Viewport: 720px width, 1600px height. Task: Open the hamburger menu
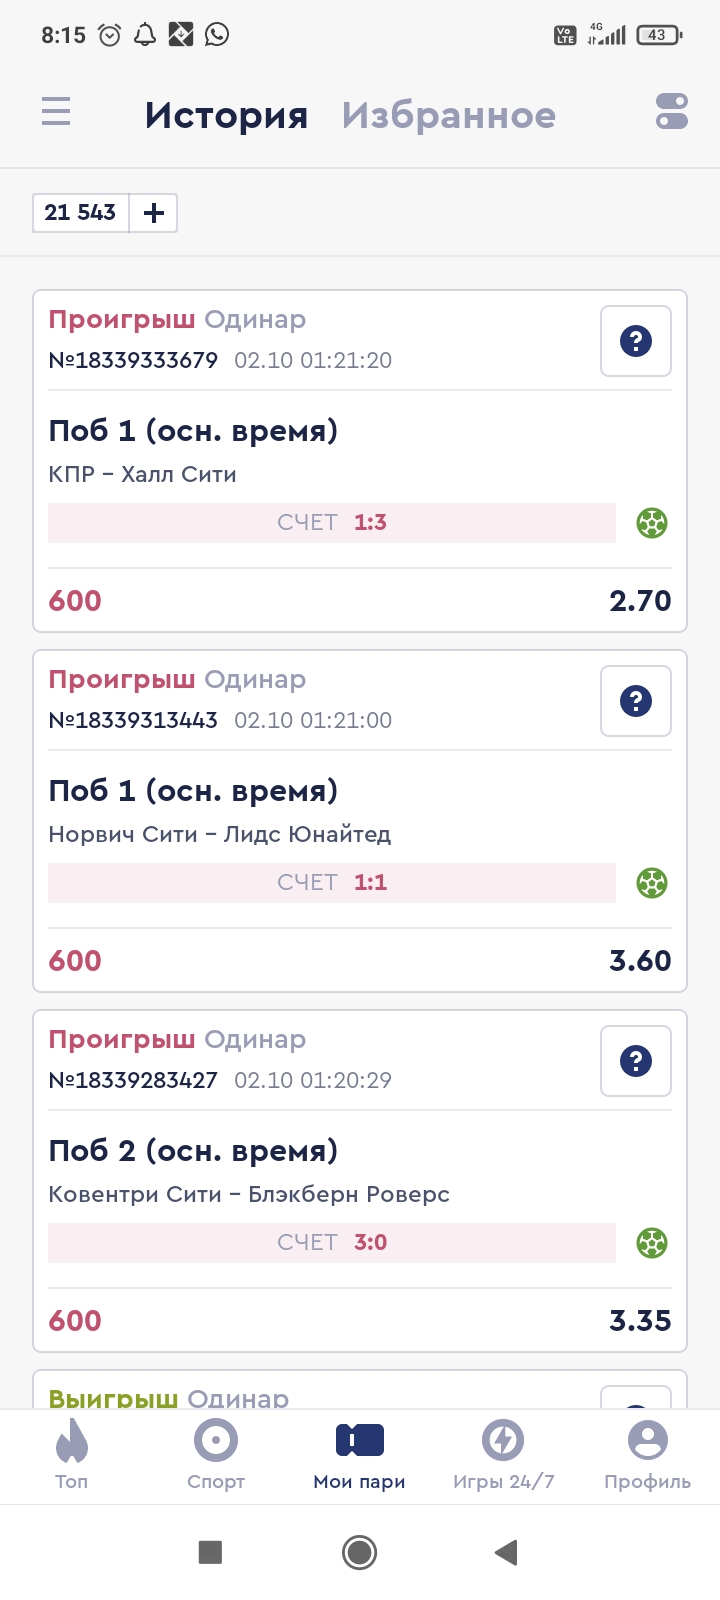[56, 111]
